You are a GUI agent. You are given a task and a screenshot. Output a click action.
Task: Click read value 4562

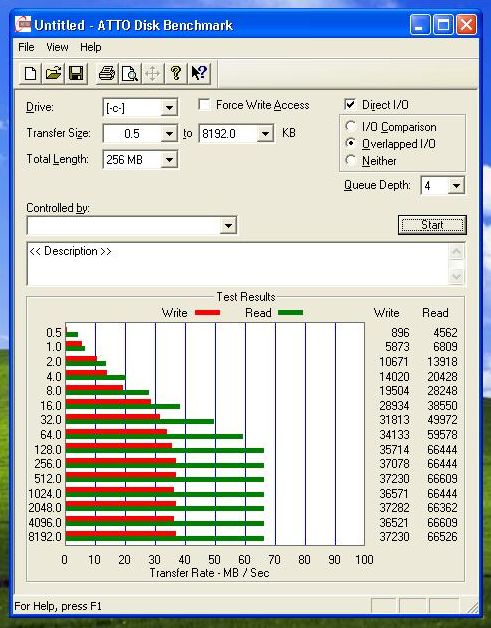tap(445, 332)
